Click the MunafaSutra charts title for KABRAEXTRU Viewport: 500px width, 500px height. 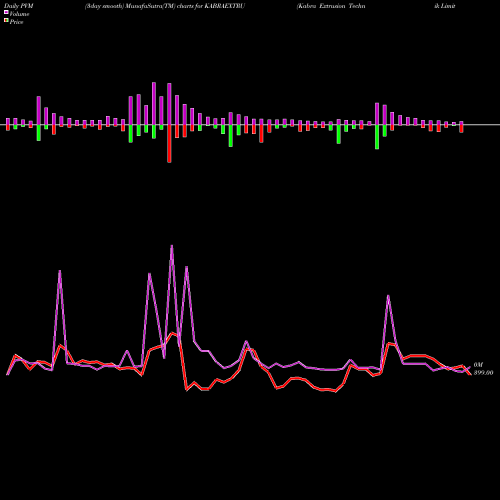point(165,6)
